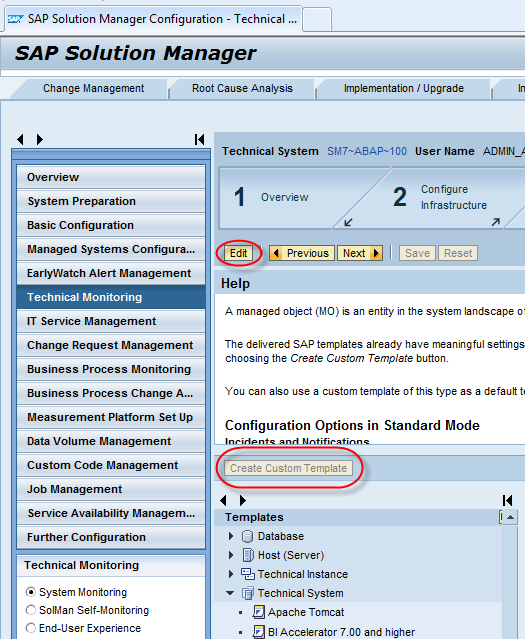Click the Edit button
This screenshot has width=526, height=639.
pos(238,253)
